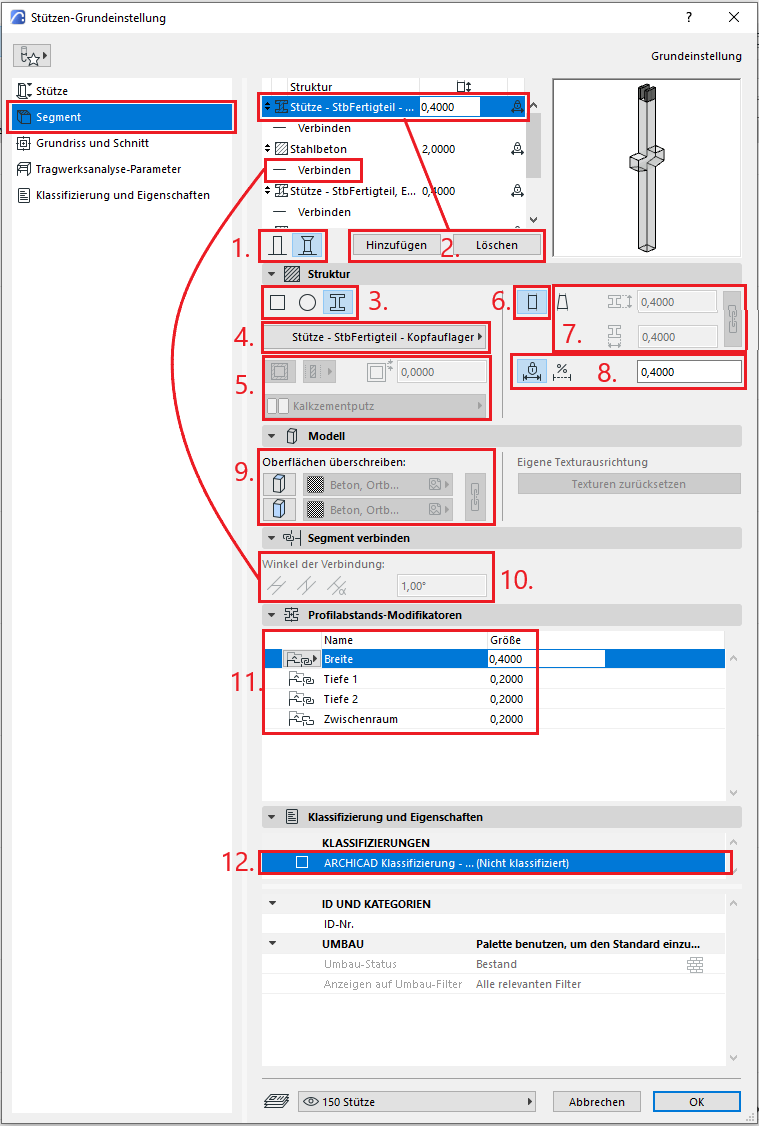Select the percentage length icon
This screenshot has width=759, height=1126.
562,372
